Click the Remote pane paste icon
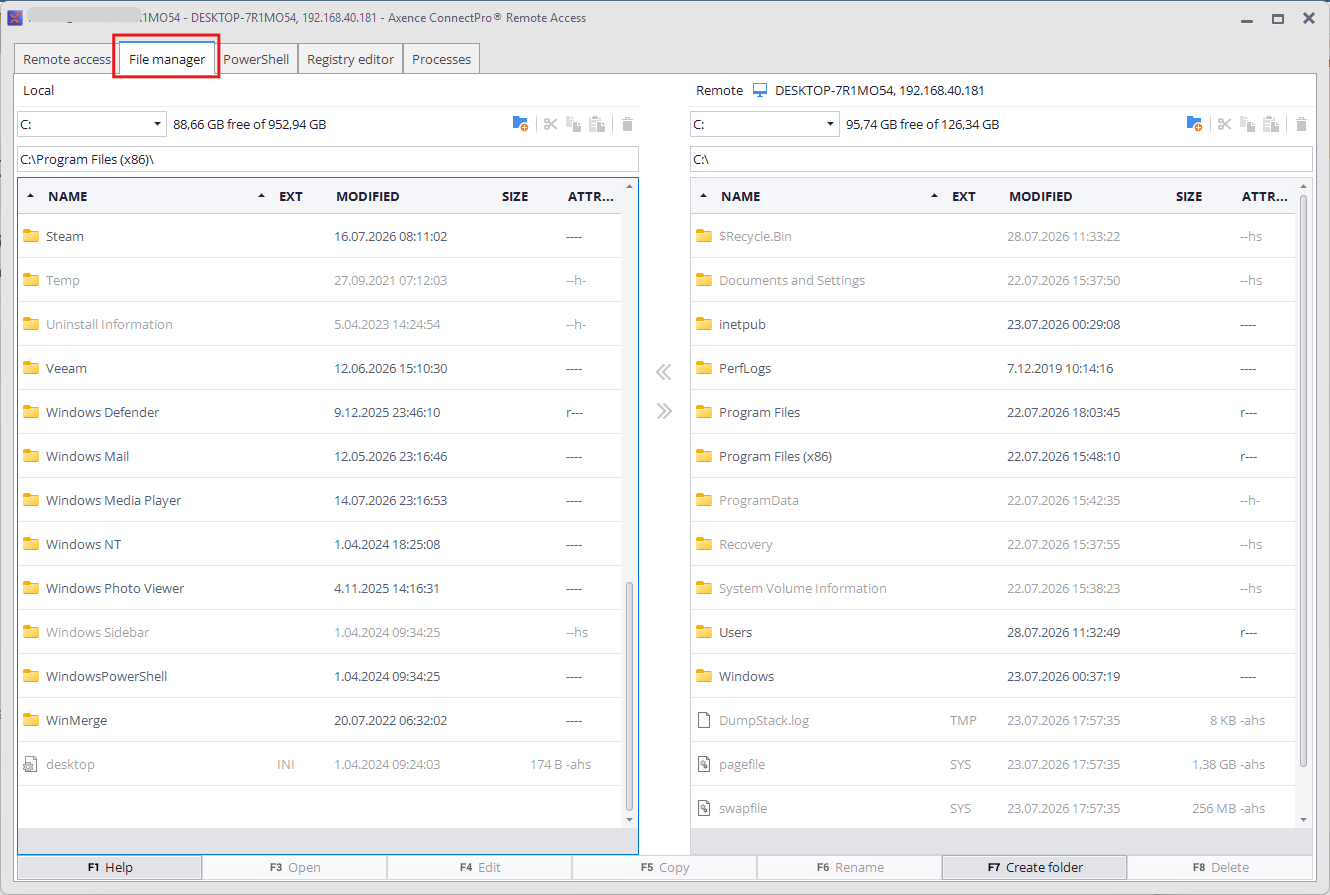The image size is (1330, 895). pos(1272,124)
